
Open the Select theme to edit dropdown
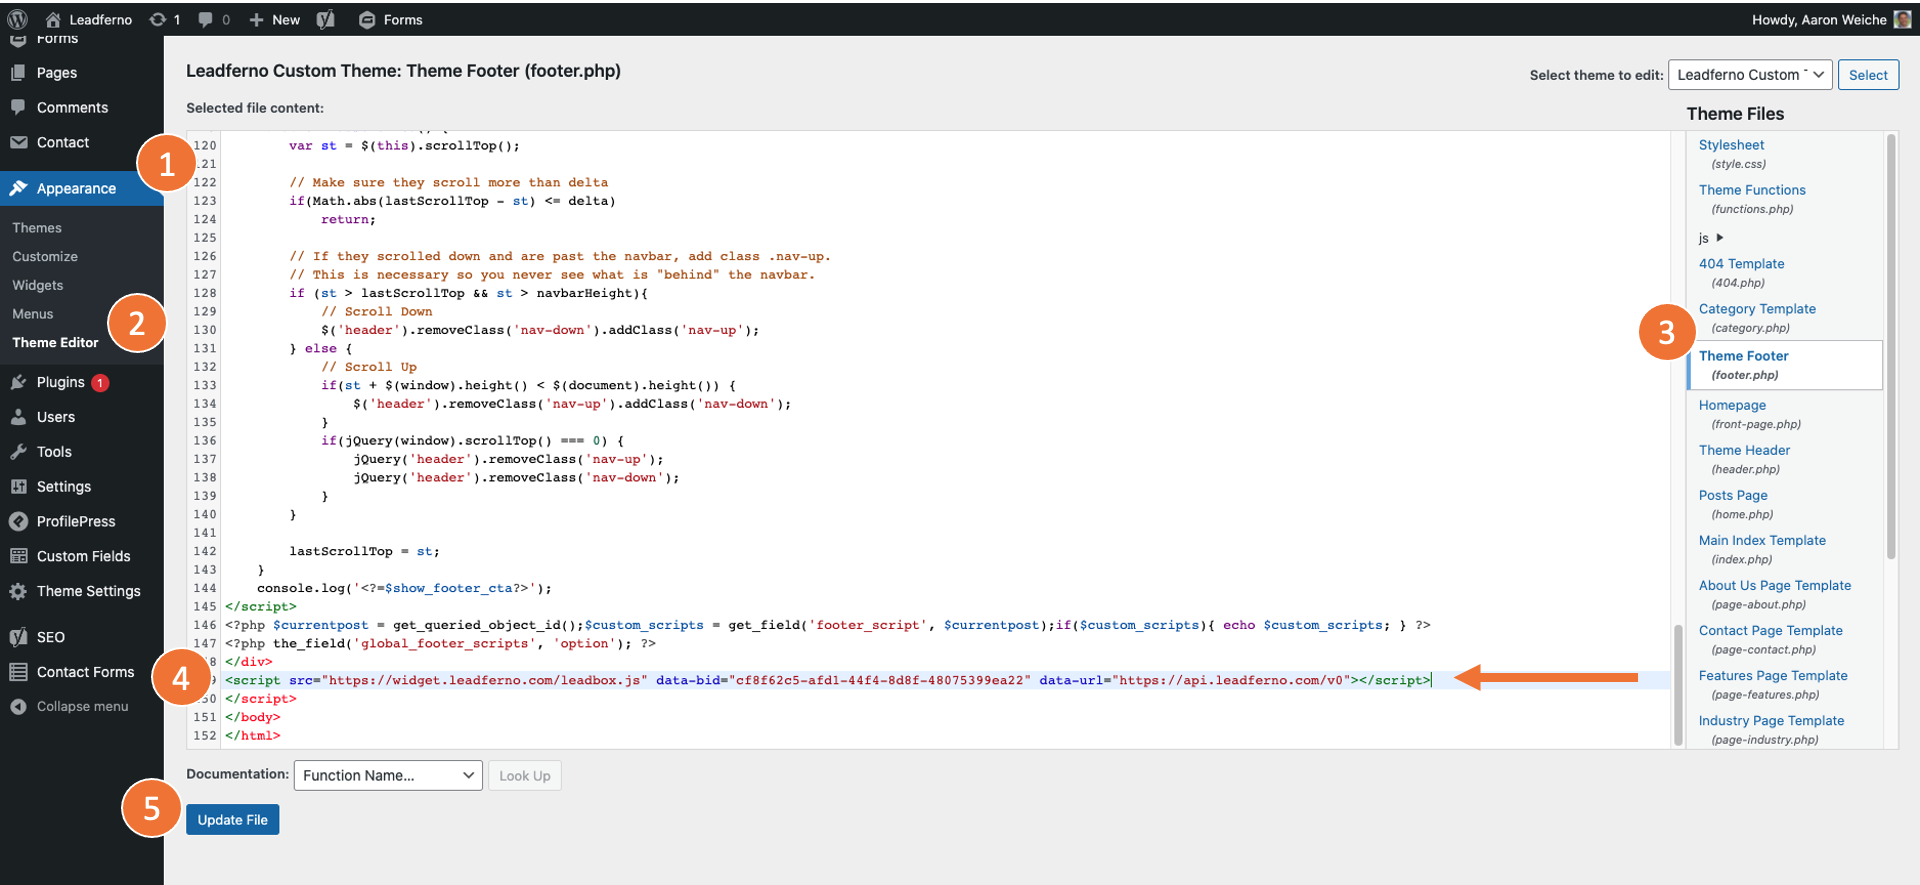[x=1749, y=75]
